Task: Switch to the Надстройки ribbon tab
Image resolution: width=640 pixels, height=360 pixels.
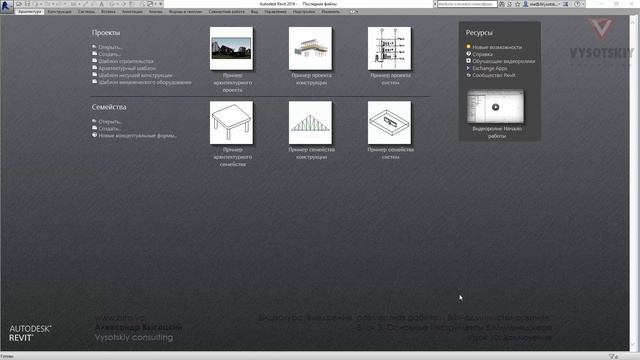Action: coord(304,12)
